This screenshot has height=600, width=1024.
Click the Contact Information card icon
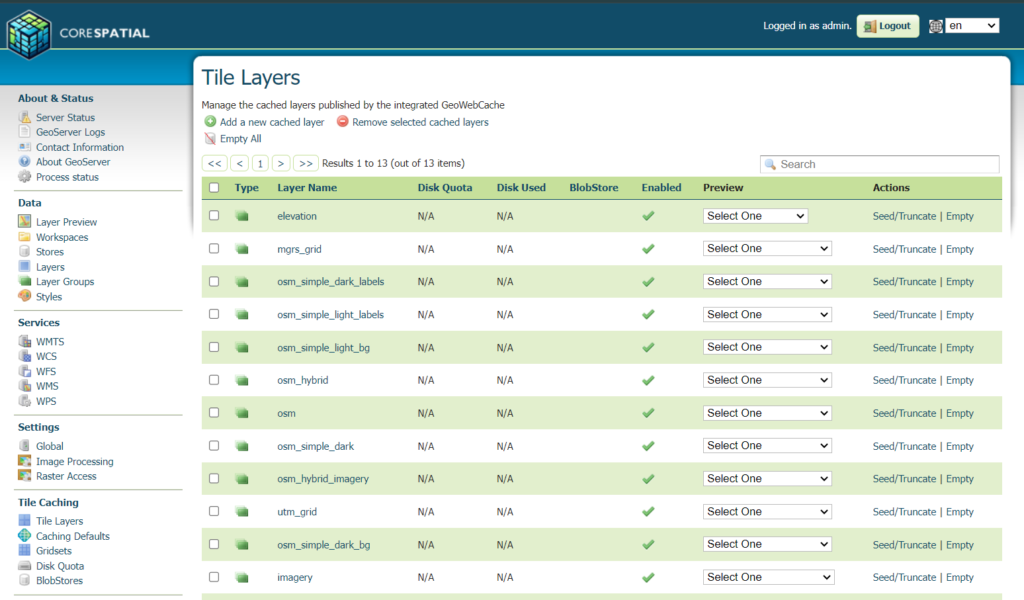25,147
